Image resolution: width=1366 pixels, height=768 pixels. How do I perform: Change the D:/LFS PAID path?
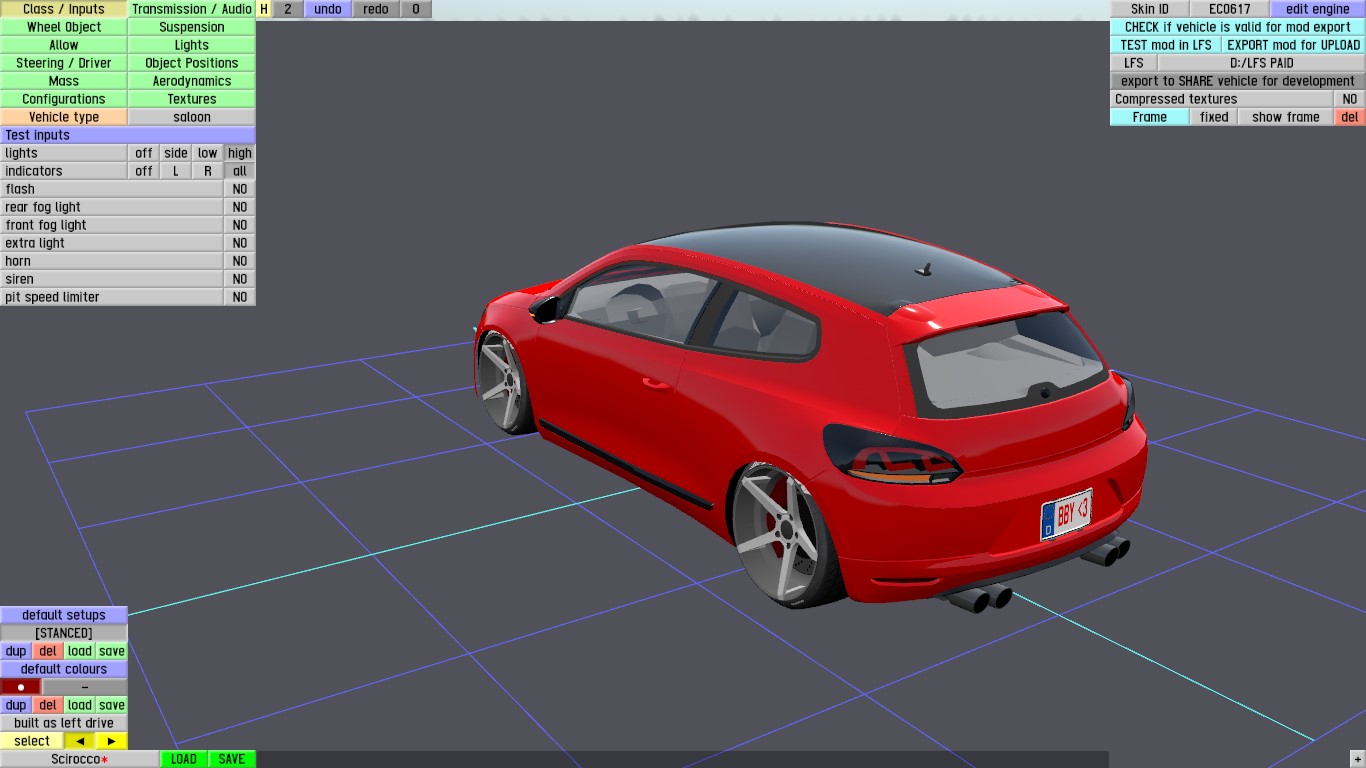(1262, 63)
